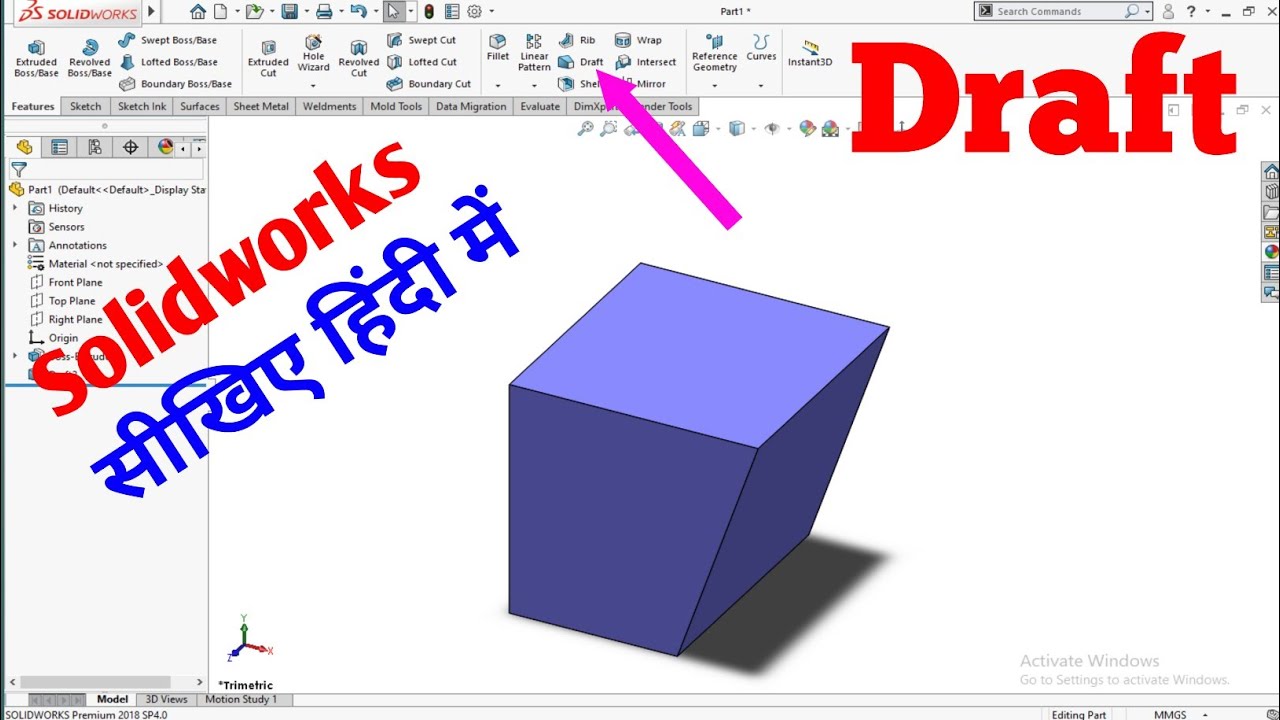1280x720 pixels.
Task: Open the Evaluate tab
Action: [x=540, y=106]
